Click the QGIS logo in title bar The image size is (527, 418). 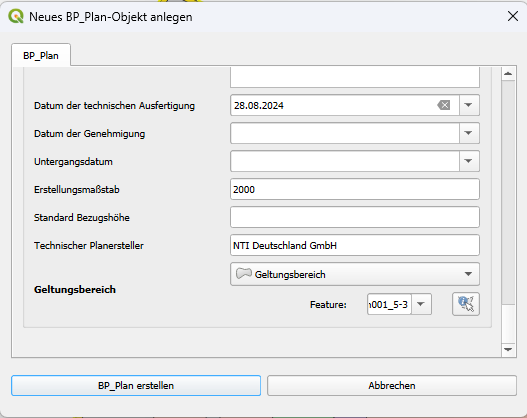pyautogui.click(x=16, y=16)
